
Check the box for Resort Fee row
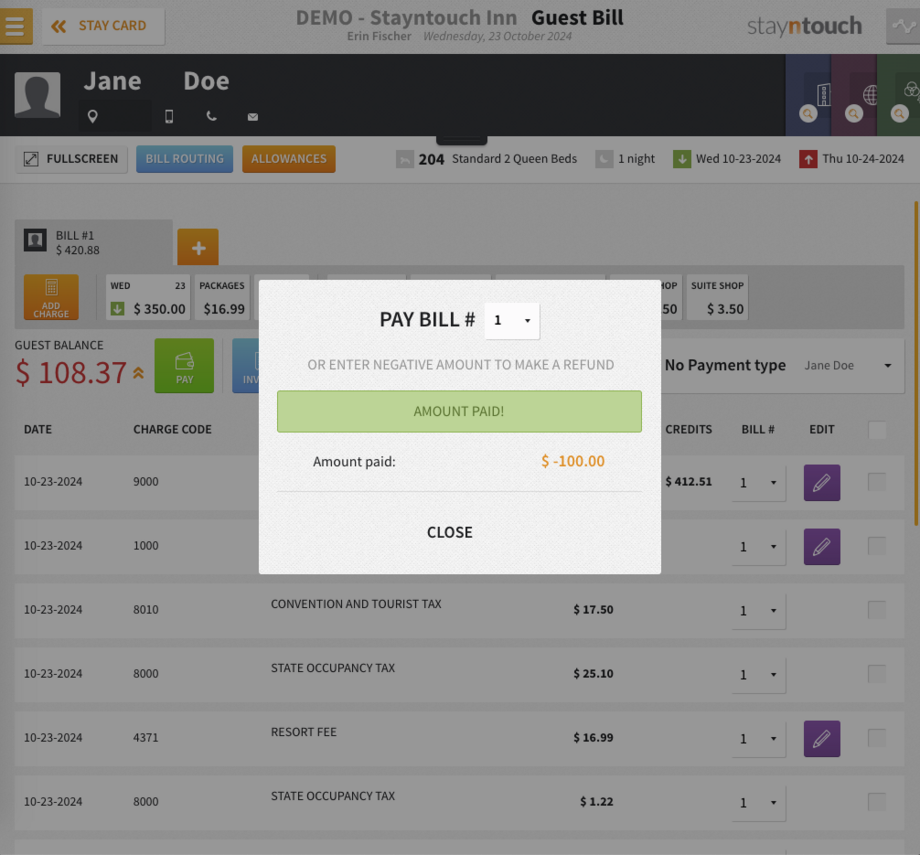tap(877, 738)
